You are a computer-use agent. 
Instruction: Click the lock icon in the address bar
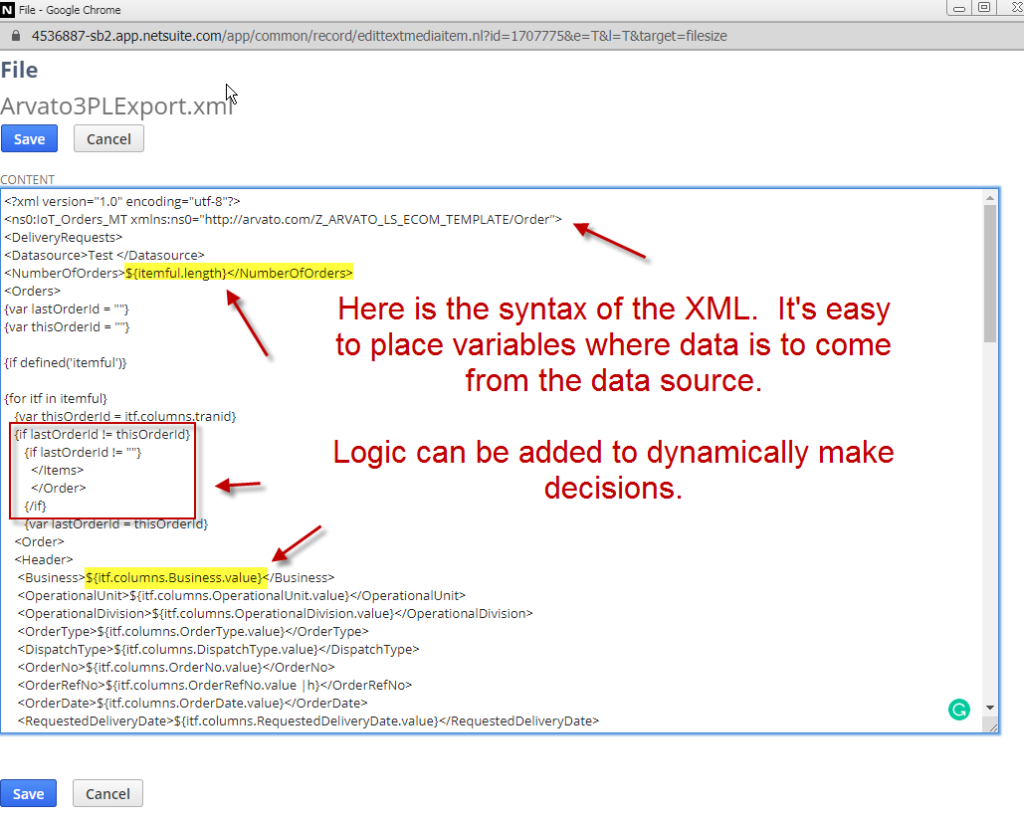[x=16, y=36]
